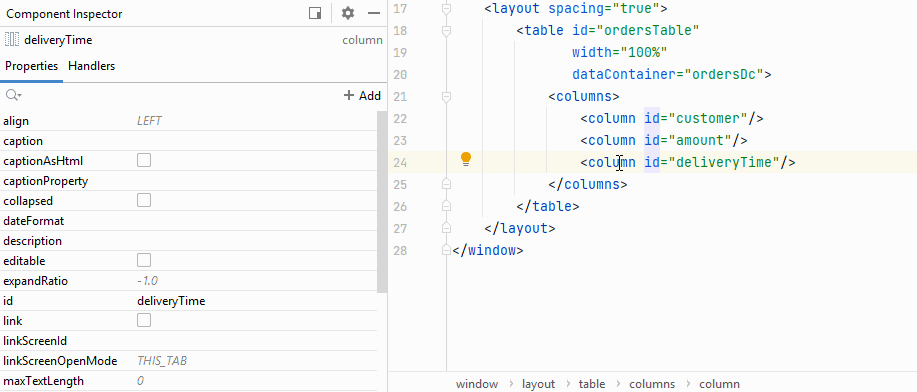Click the closing </columns> tag
Screen dimensions: 917x392
coord(588,184)
